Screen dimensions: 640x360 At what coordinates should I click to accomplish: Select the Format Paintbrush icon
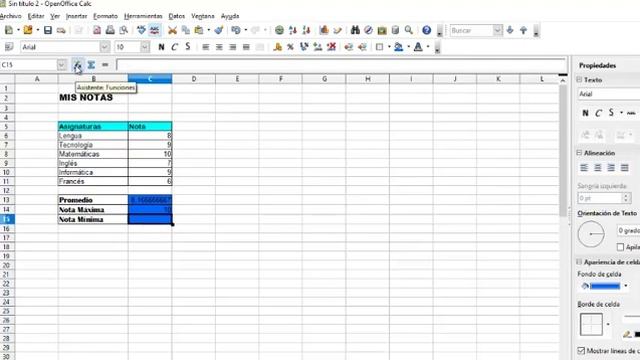pos(219,30)
